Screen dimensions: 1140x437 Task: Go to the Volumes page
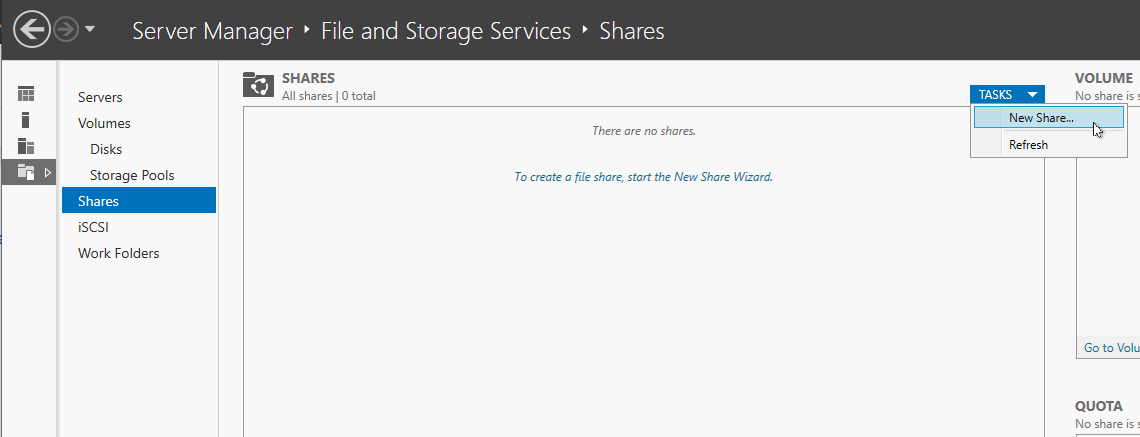(104, 123)
